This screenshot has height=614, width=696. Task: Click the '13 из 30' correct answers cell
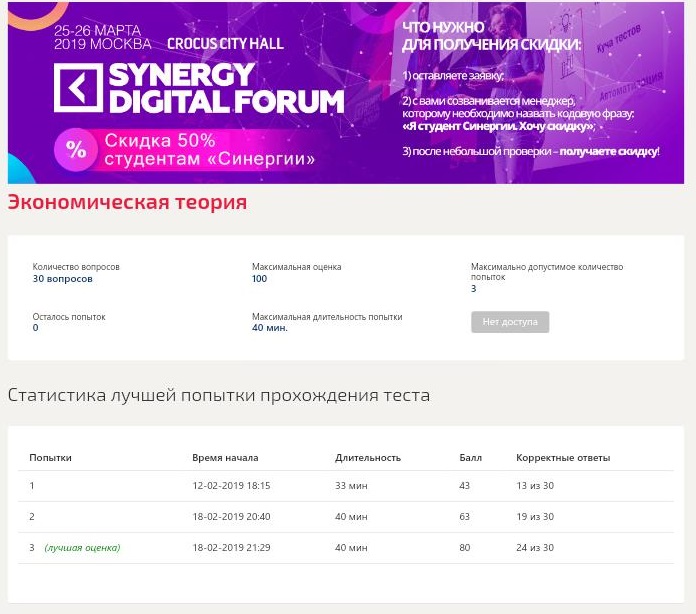(535, 486)
